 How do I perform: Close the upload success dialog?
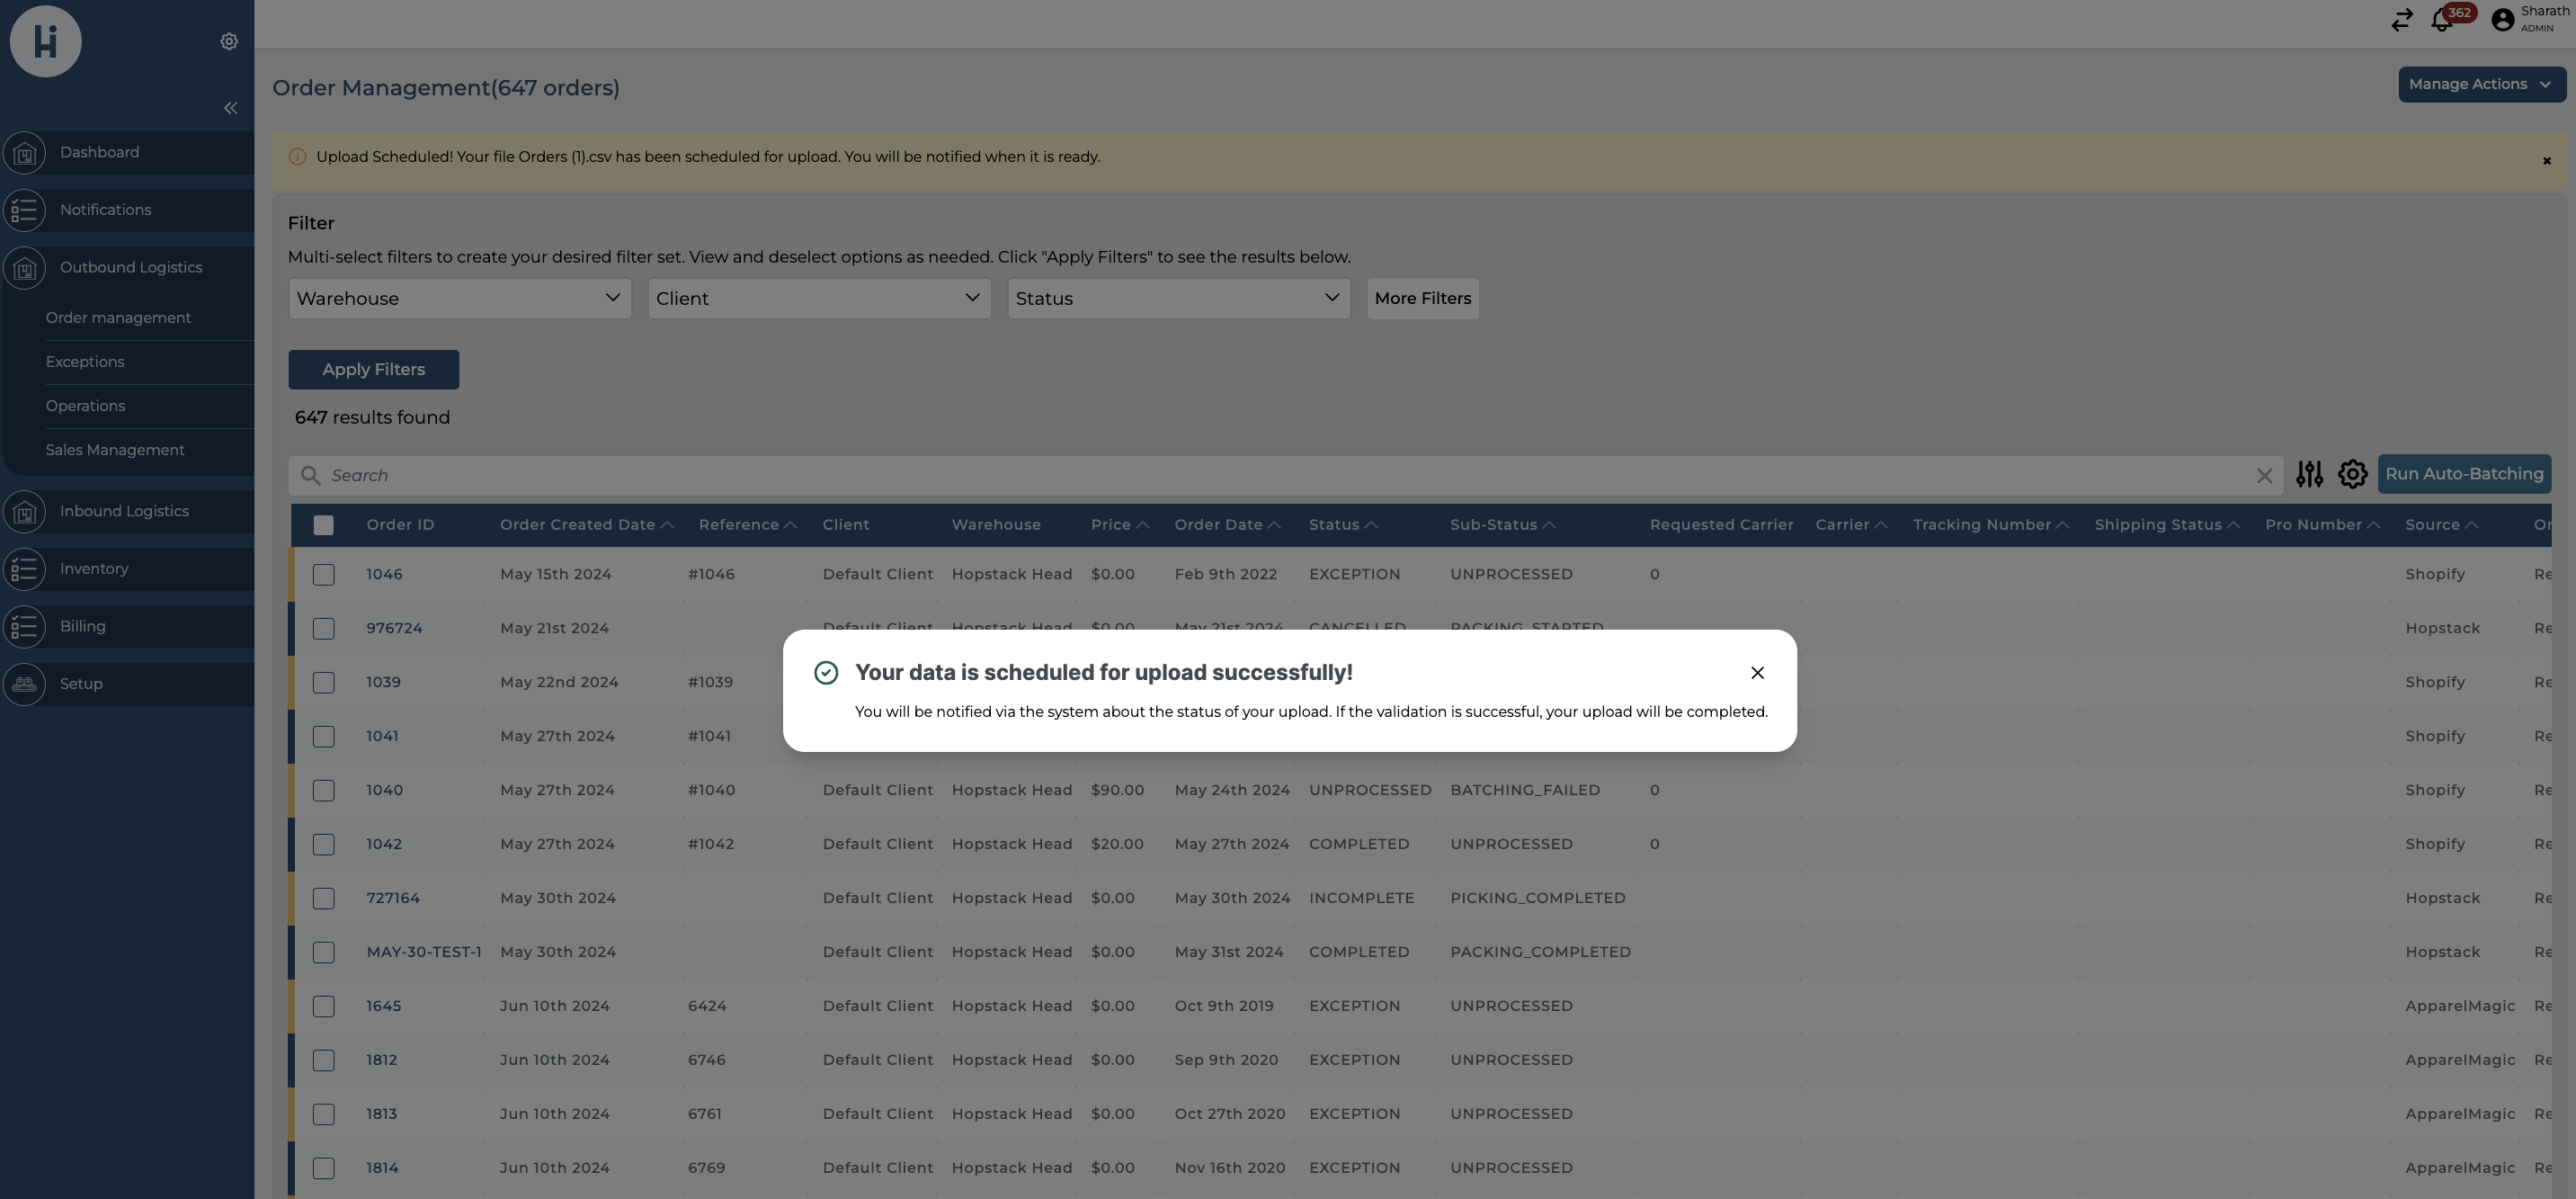point(1757,673)
